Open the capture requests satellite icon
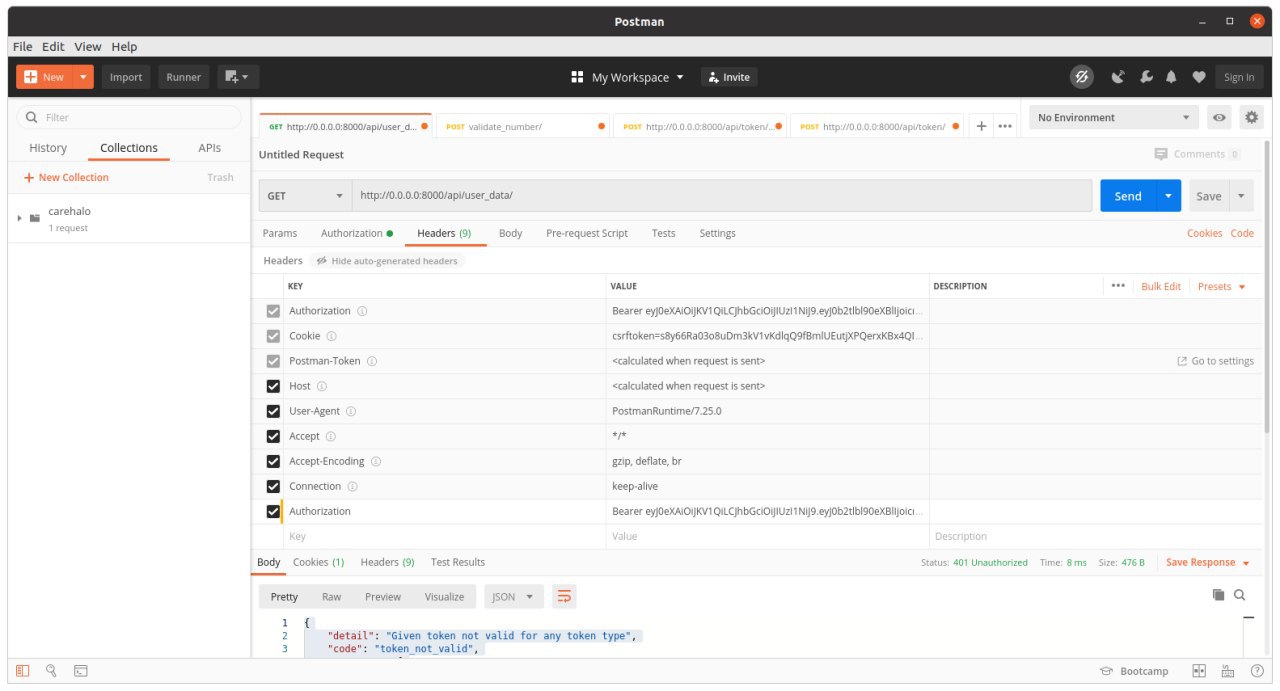1280x691 pixels. pos(1119,77)
